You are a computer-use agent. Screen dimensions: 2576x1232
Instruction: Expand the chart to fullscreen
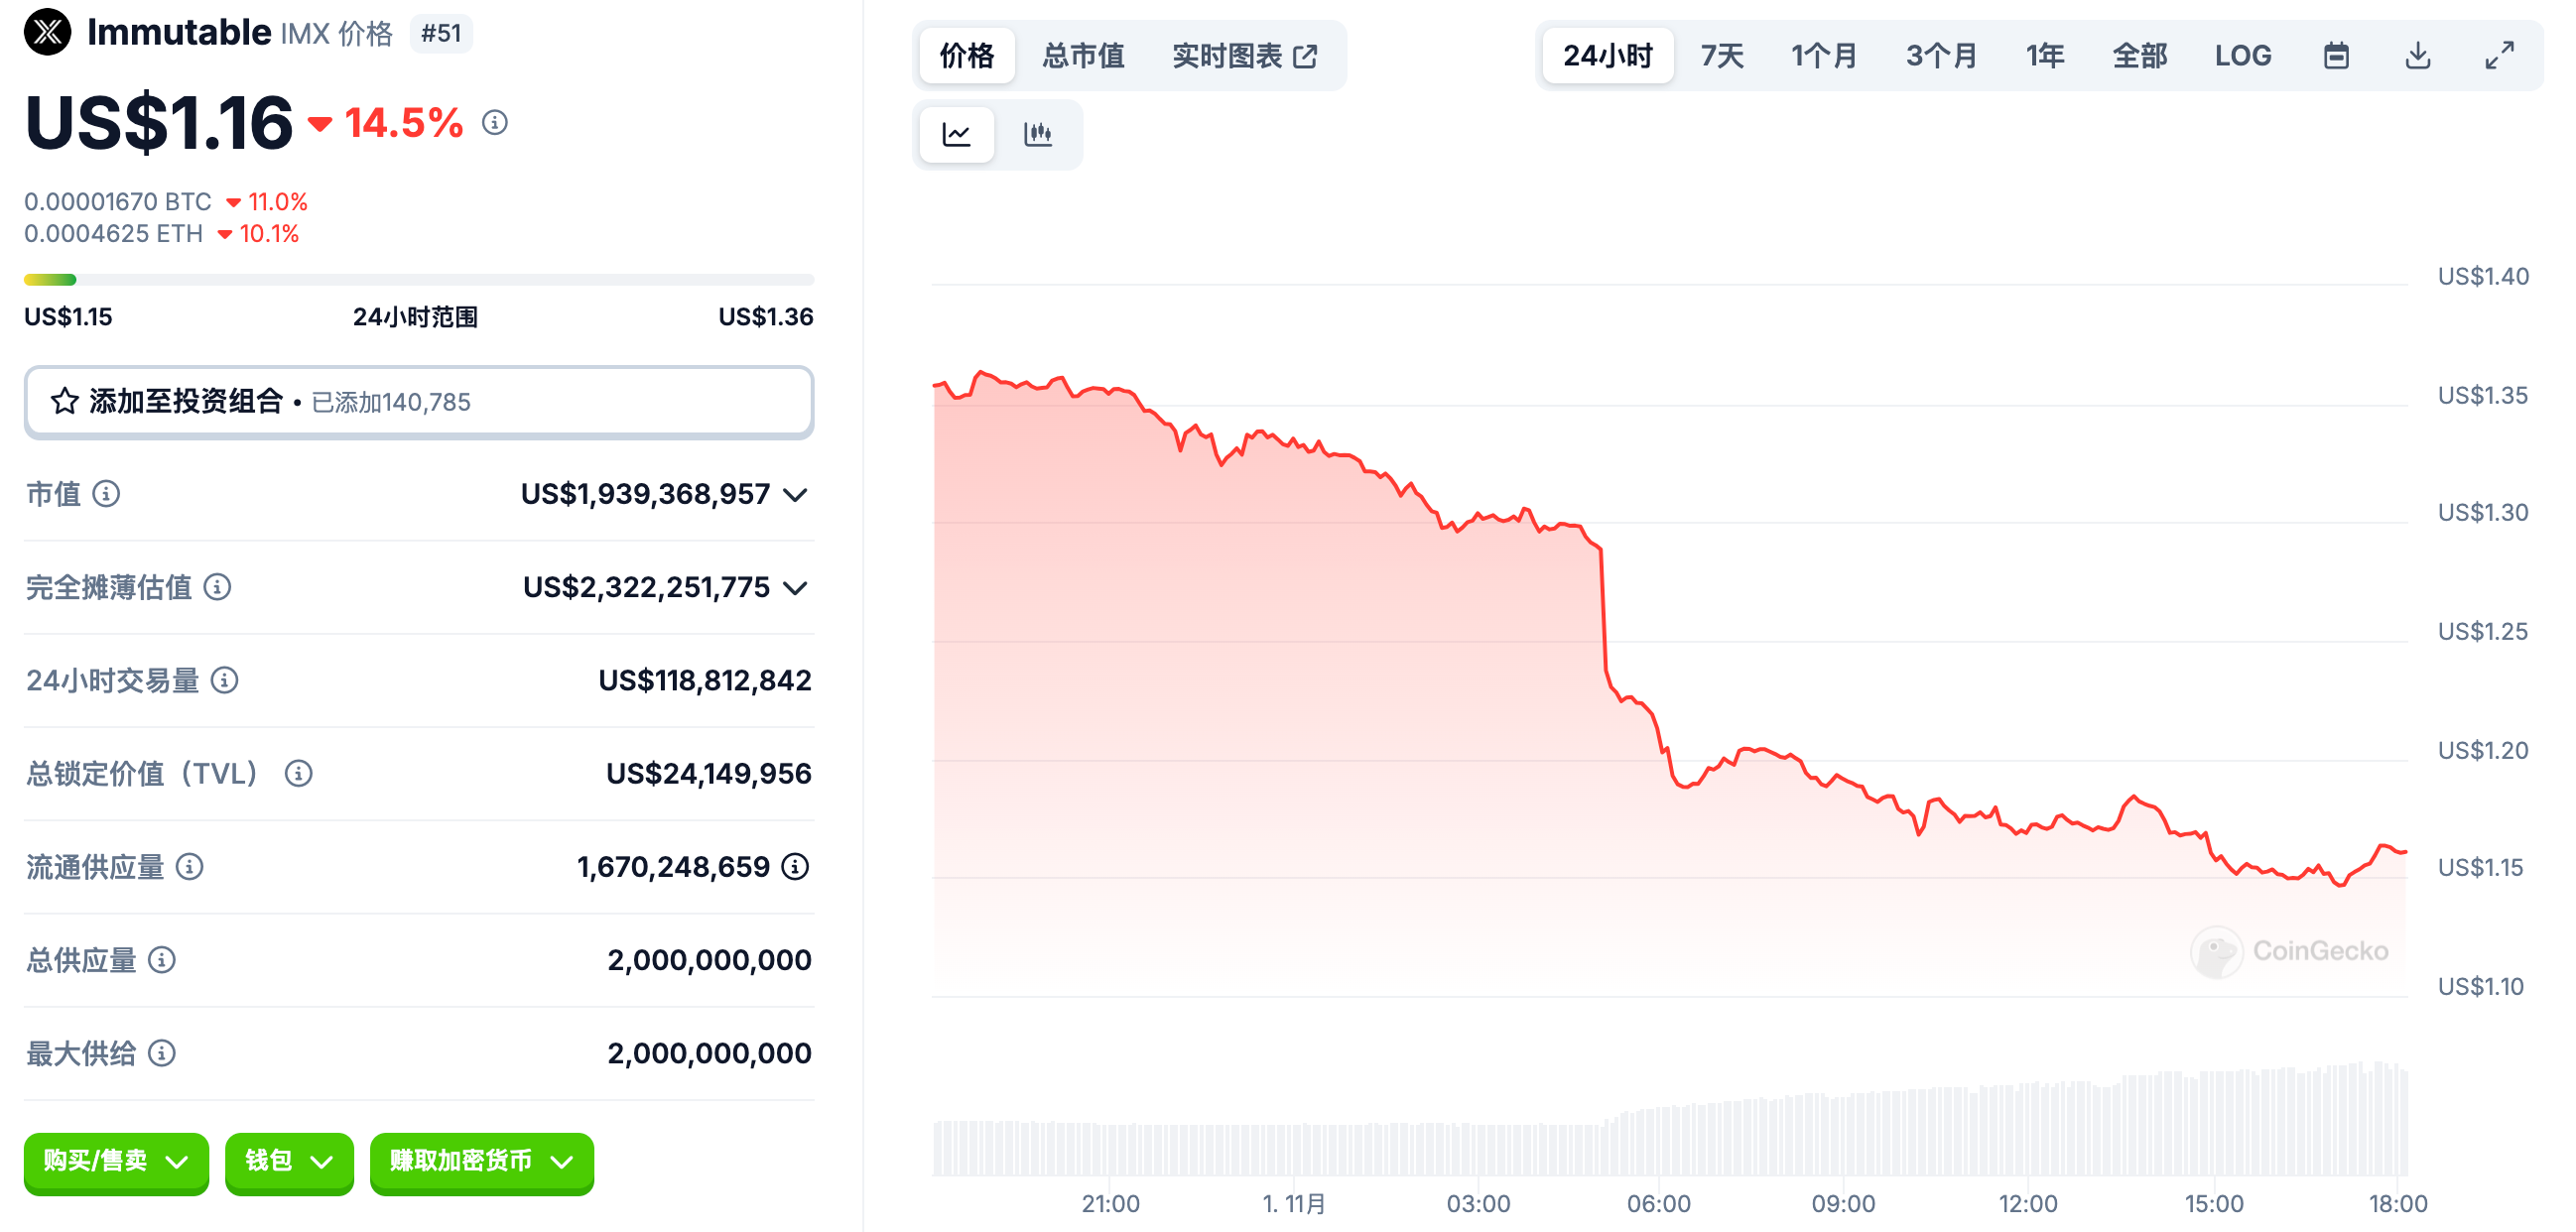2499,56
